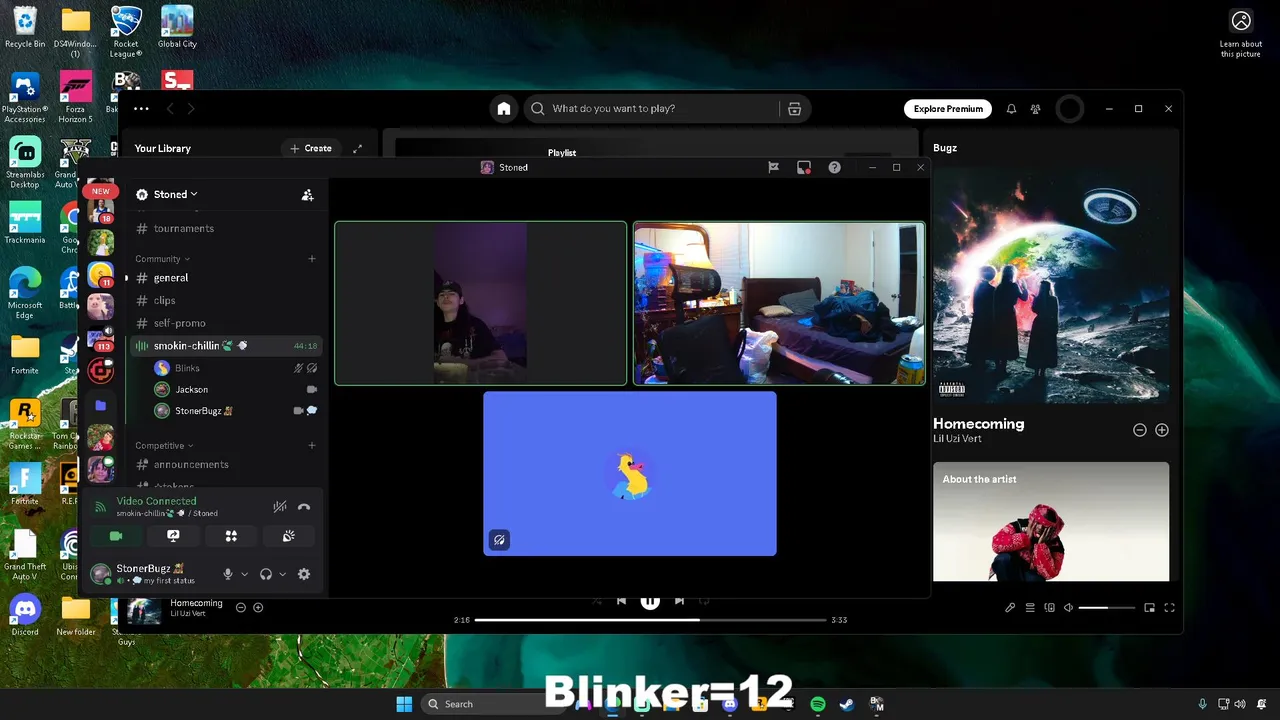Select Jackson's dark webcam video tile

tap(480, 303)
